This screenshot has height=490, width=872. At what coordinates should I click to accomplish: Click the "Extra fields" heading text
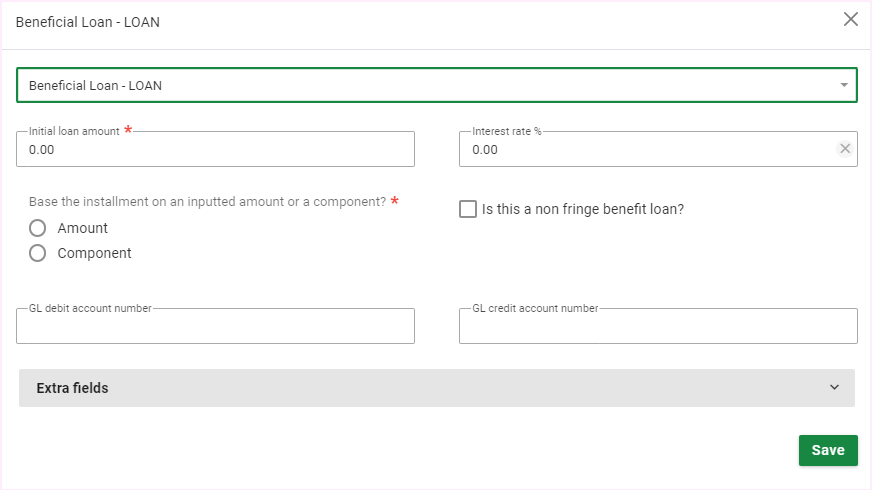(72, 388)
